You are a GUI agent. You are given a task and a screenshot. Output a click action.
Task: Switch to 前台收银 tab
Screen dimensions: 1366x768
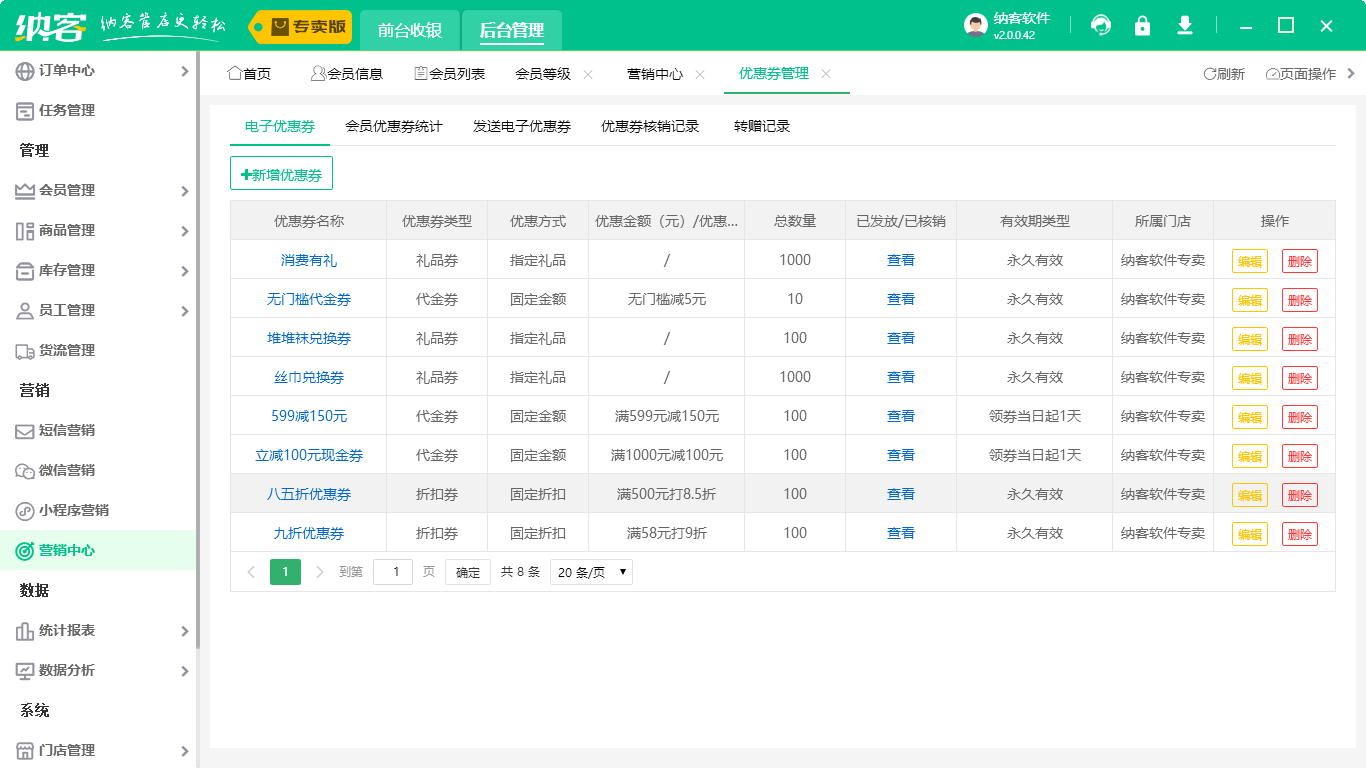(x=410, y=30)
